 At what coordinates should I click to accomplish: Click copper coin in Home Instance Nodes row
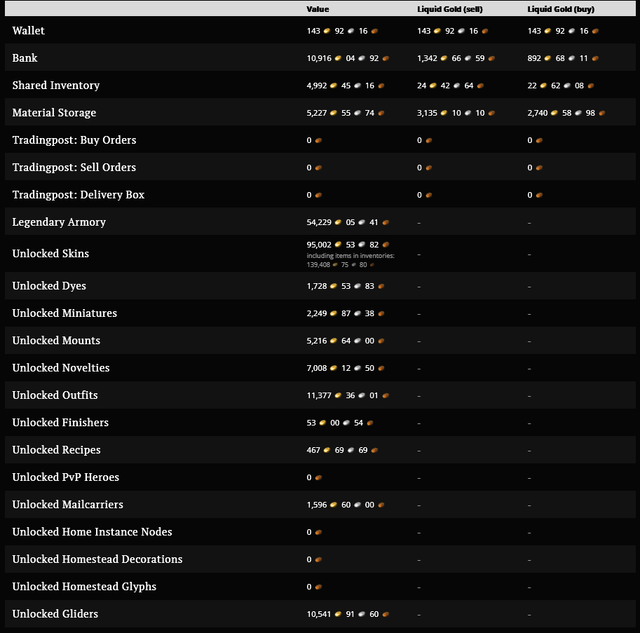(x=318, y=532)
